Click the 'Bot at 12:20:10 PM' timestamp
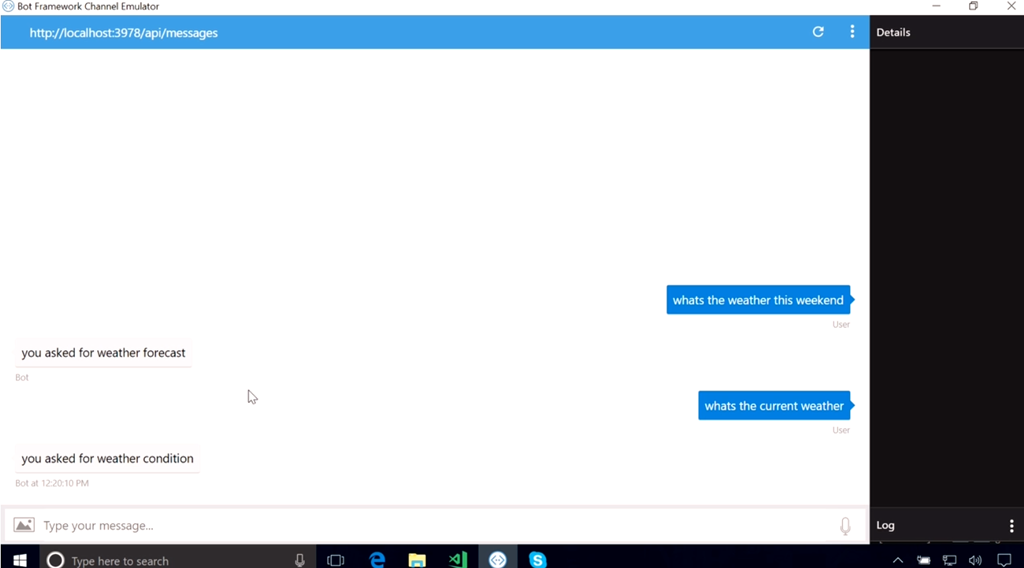This screenshot has height=568, width=1024. click(x=52, y=483)
